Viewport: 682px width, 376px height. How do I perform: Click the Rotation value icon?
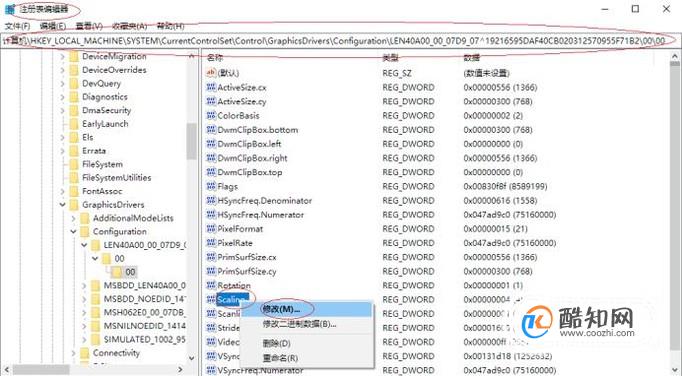tap(211, 285)
